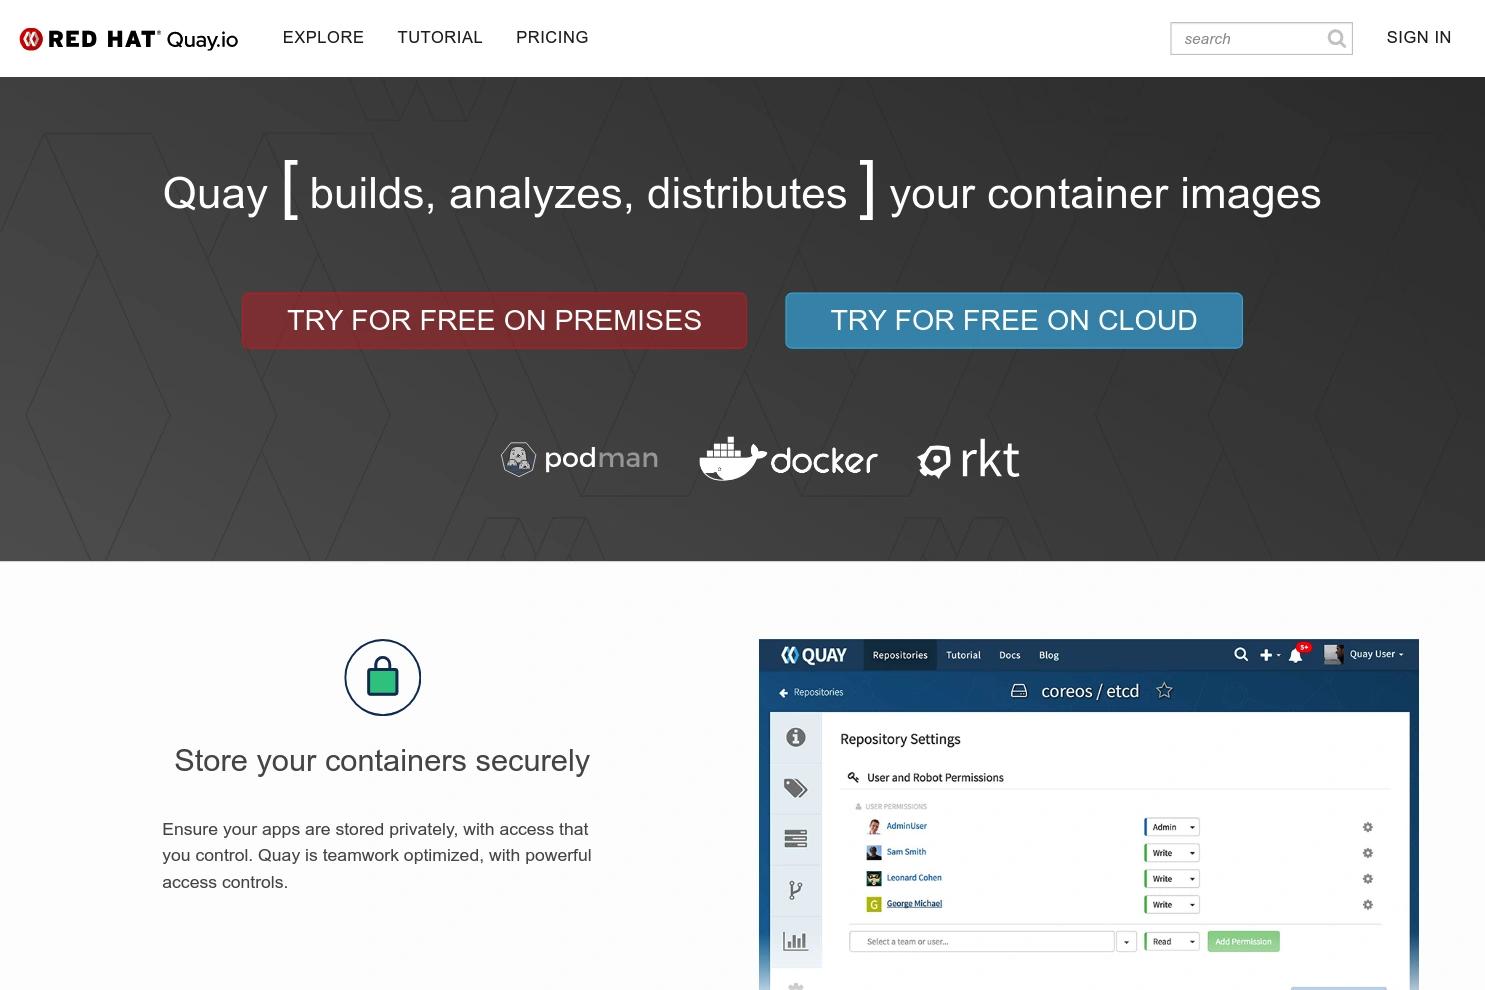
Task: Click Try for Free on Cloud button
Action: point(1014,321)
